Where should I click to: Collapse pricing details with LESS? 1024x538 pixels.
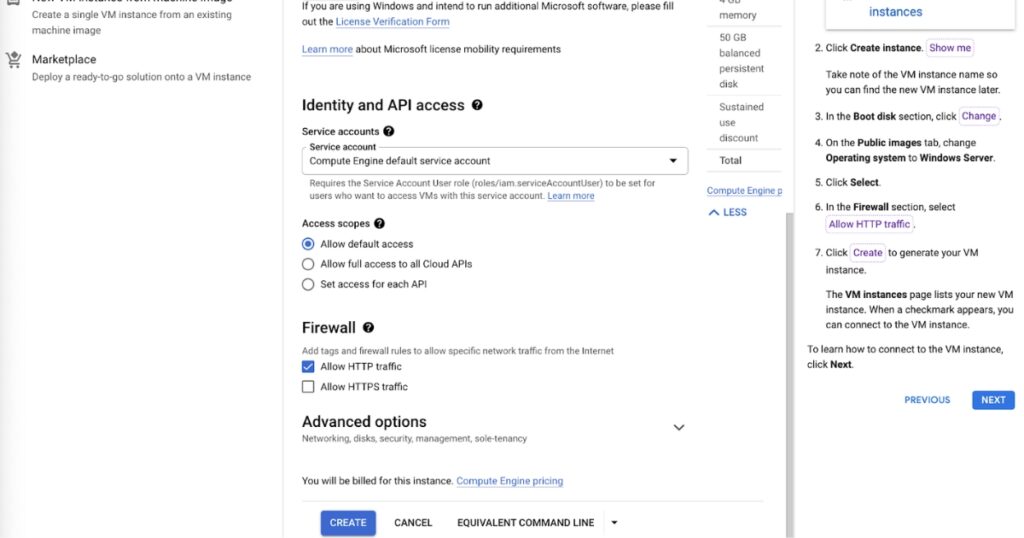coord(727,212)
